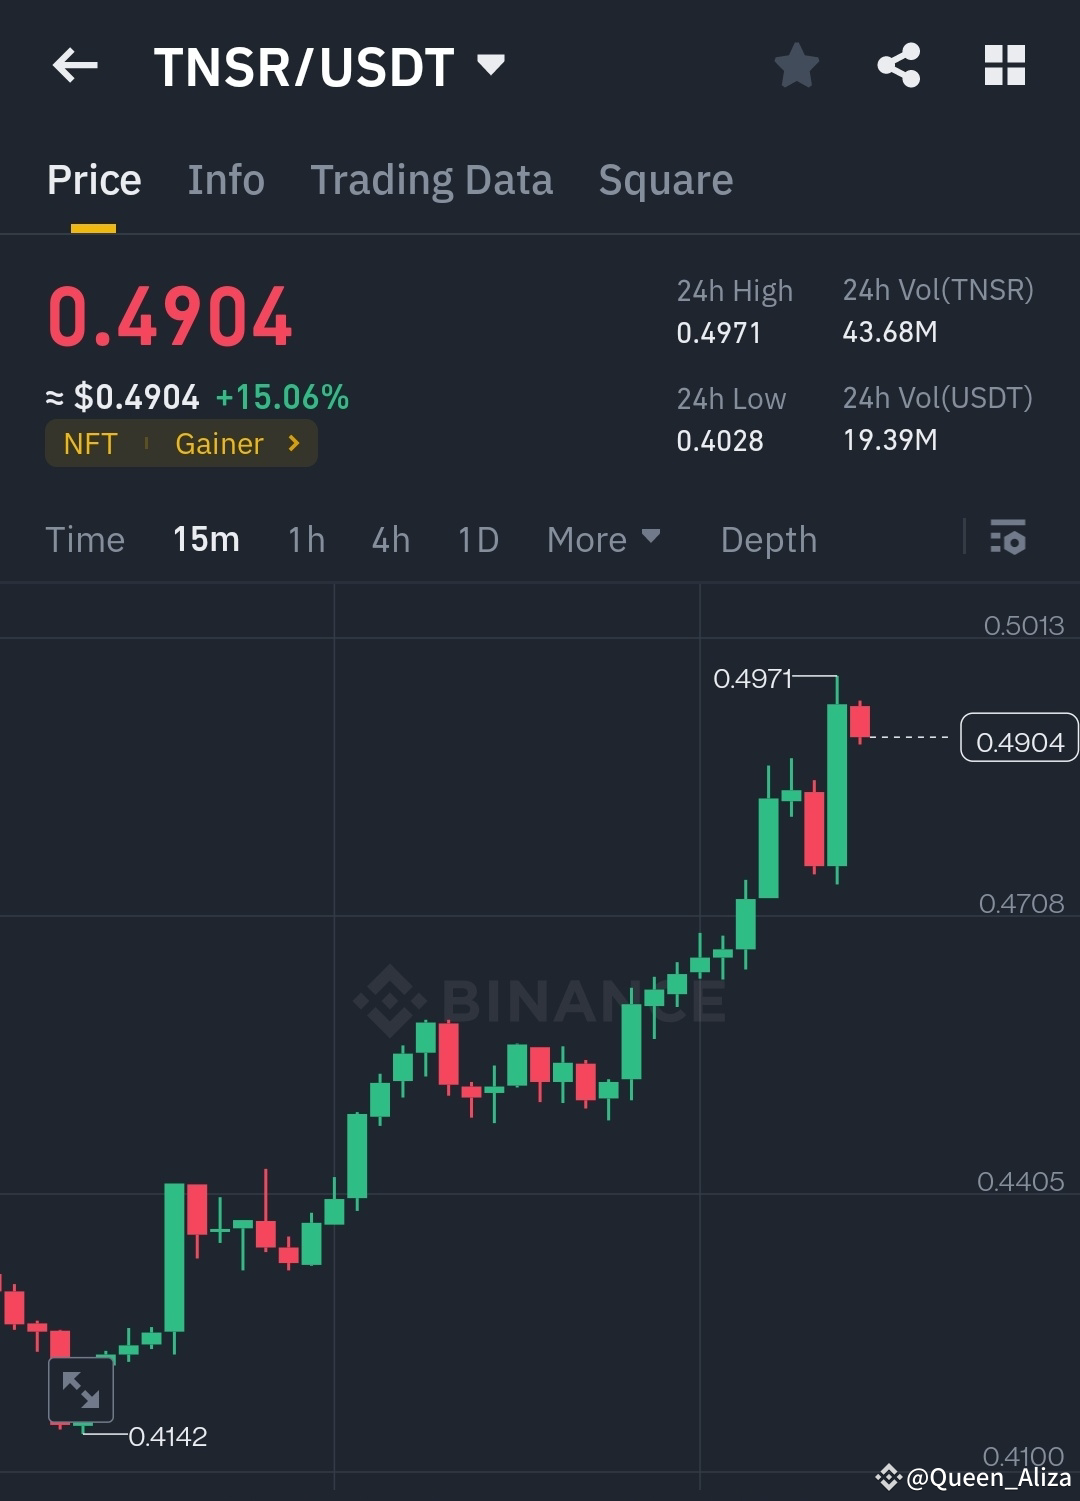Select the chevron arrow on the Gainer tag

293,443
